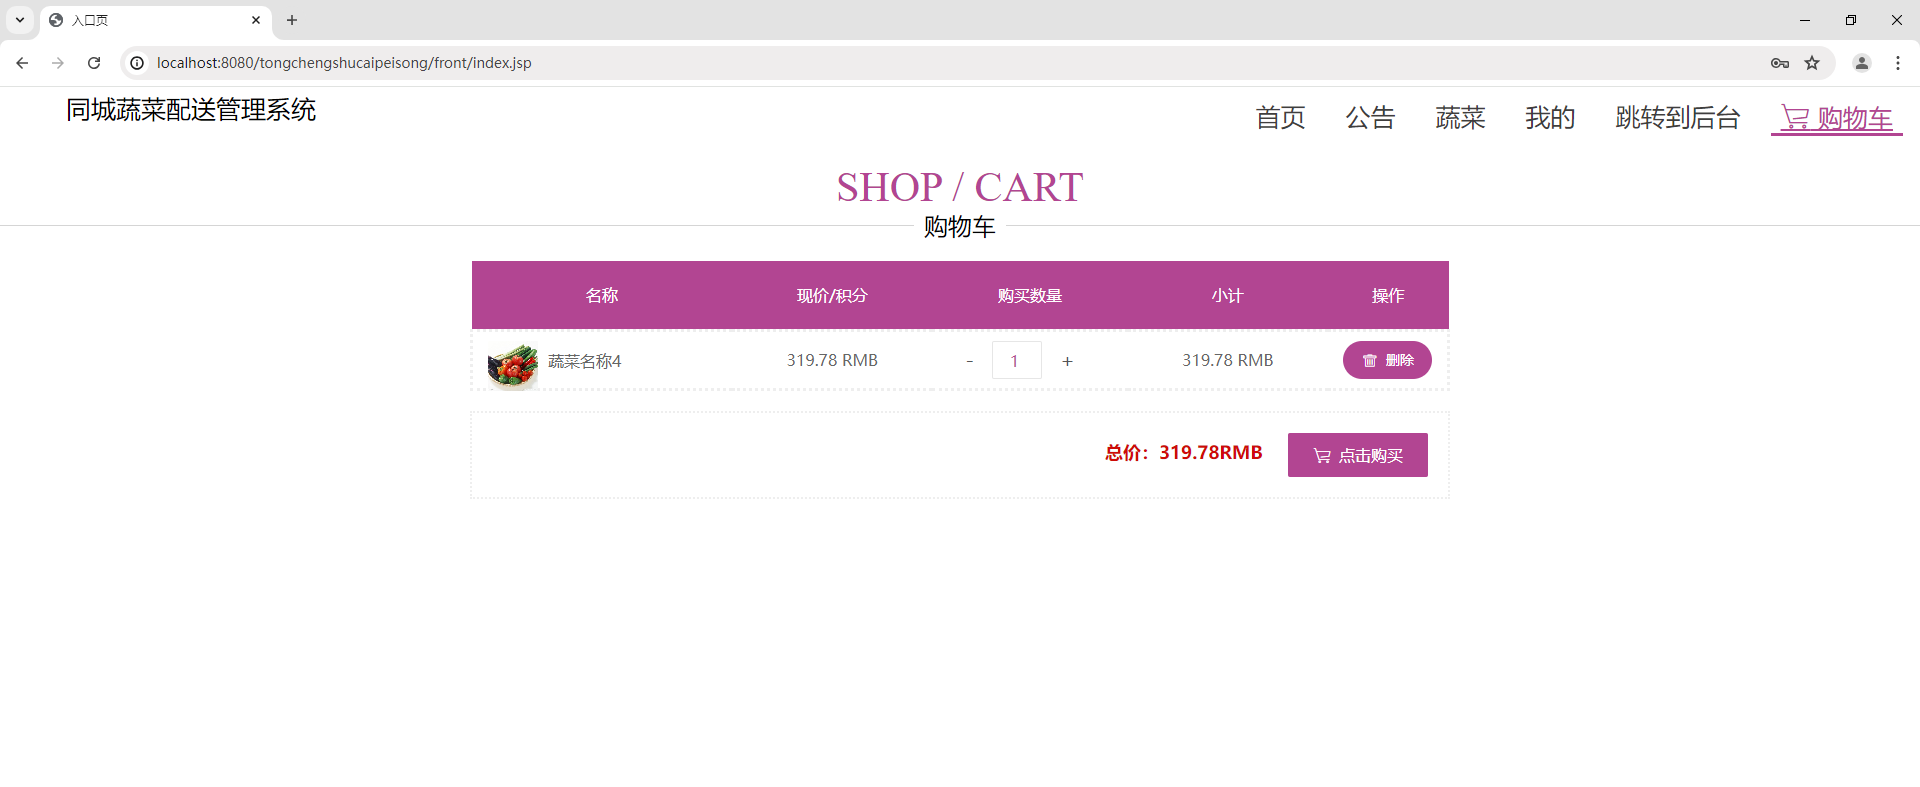Delete 蔬菜名称4 with the 删除 button
Screen dimensions: 1920x787
pos(1387,360)
